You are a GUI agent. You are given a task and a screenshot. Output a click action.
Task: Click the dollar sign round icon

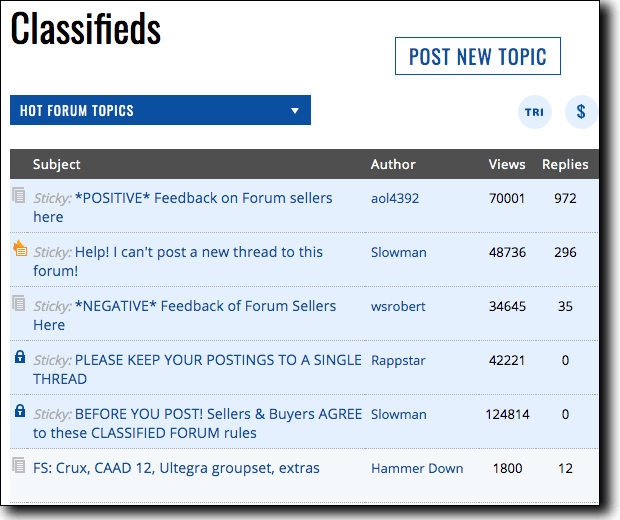click(581, 112)
